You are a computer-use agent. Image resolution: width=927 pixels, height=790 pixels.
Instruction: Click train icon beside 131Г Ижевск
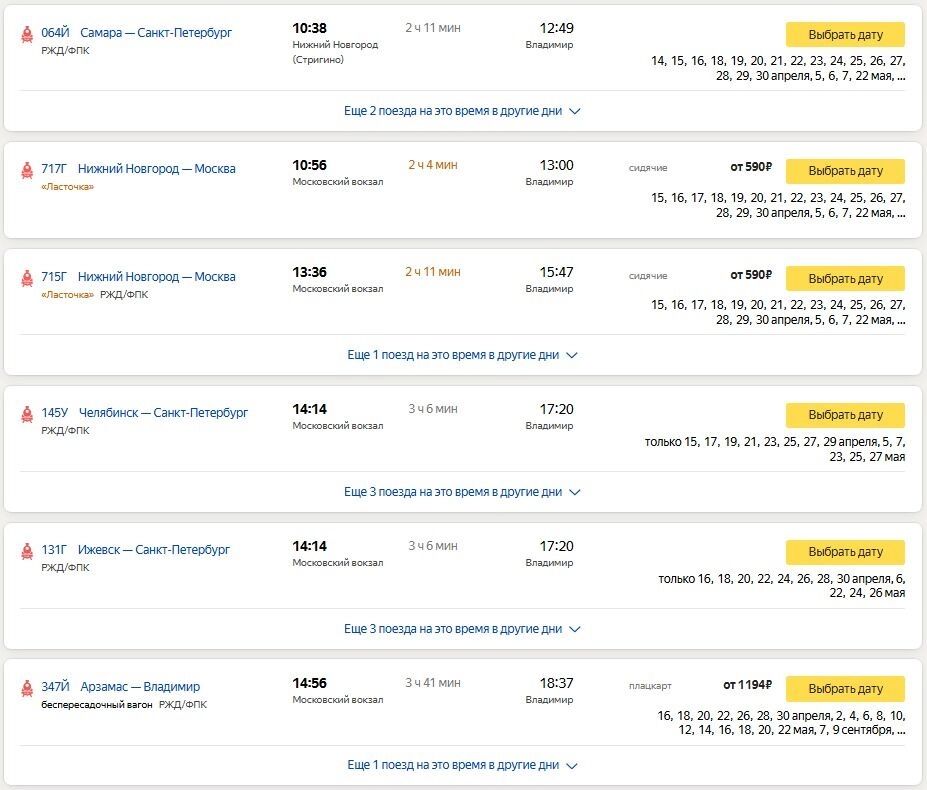27,552
